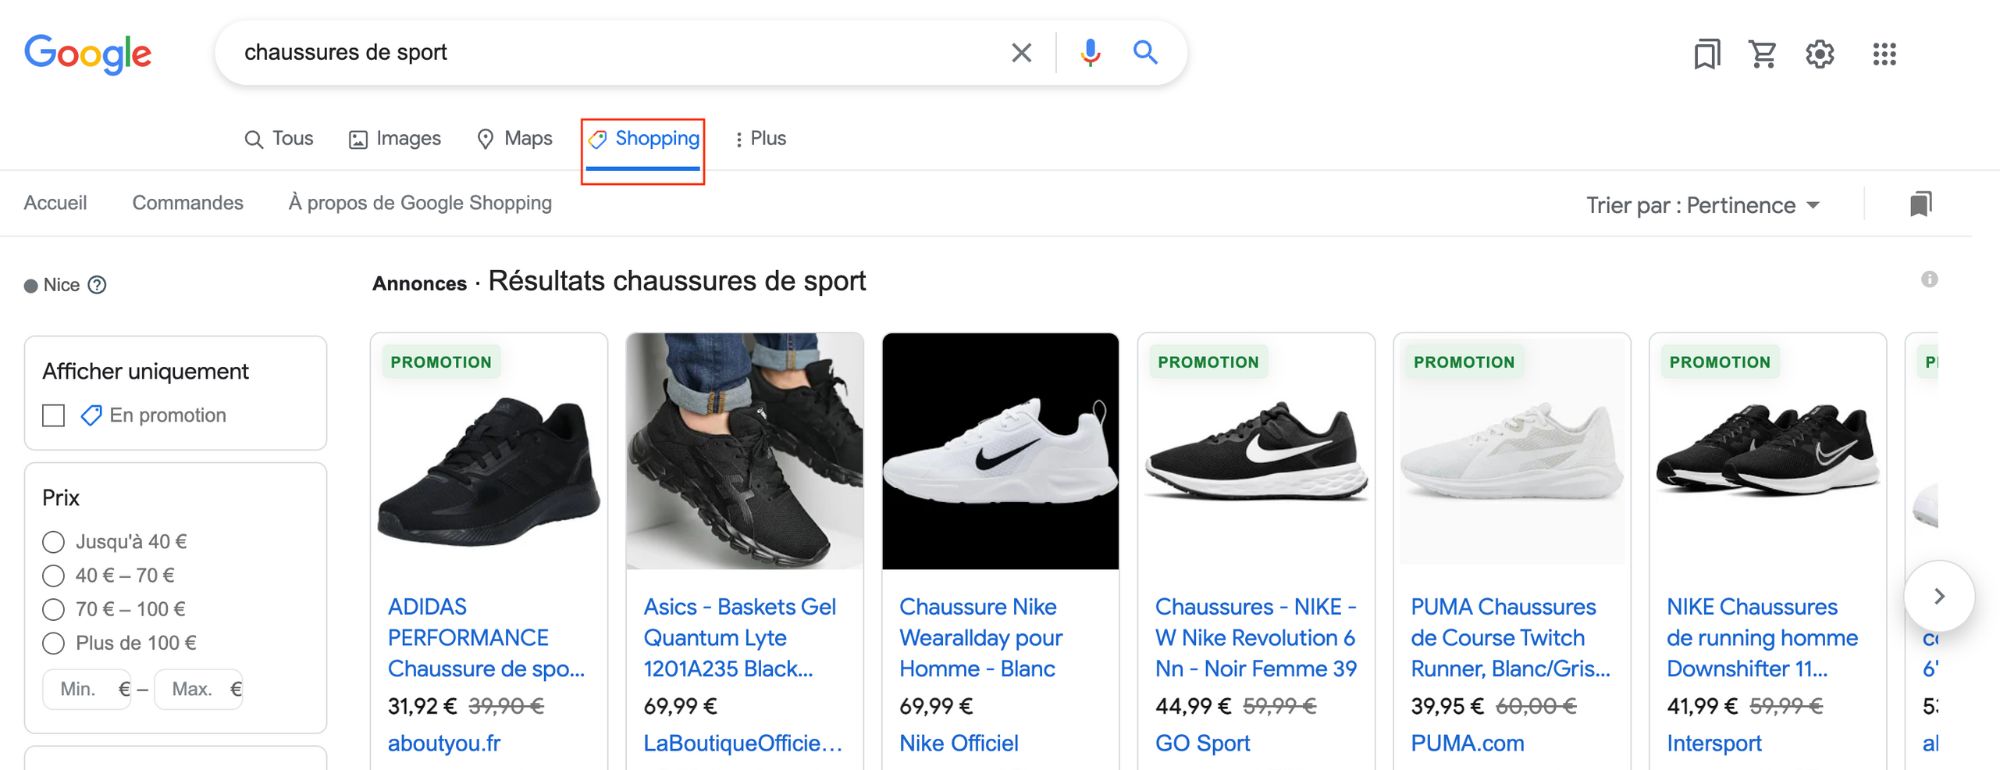
Task: Click the Google logo
Action: [x=88, y=53]
